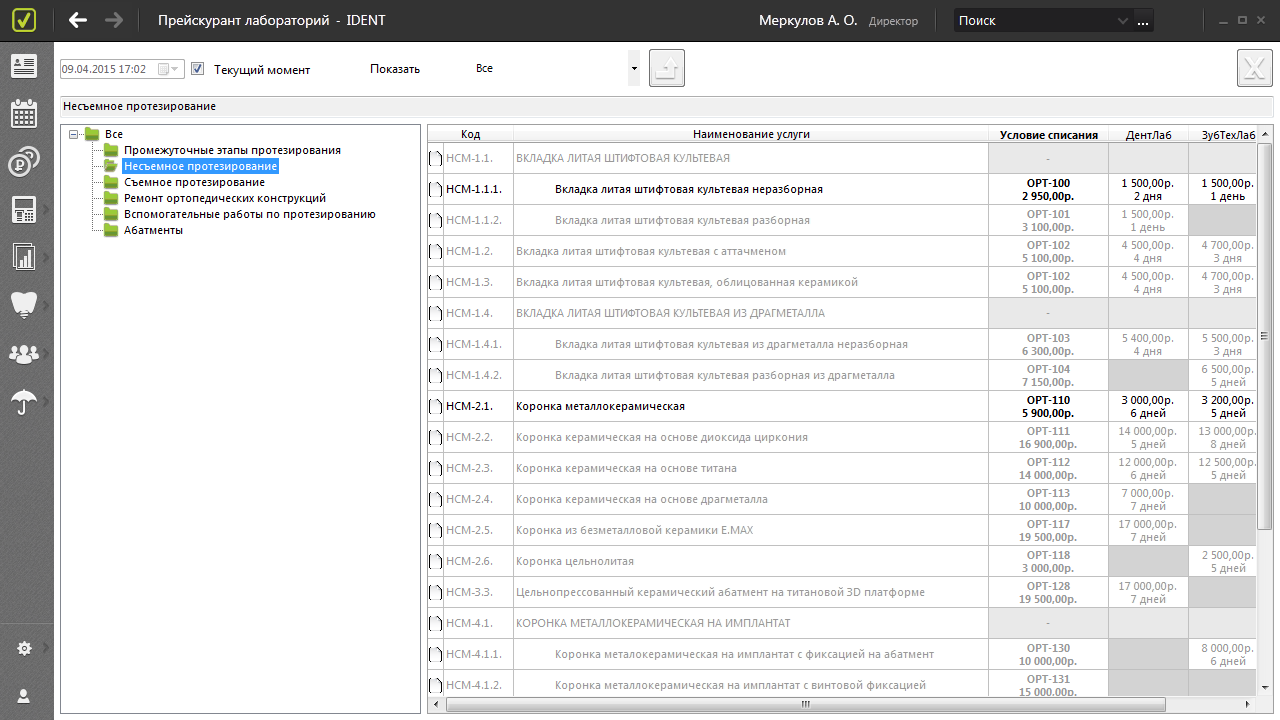Go back with the left arrow
This screenshot has height=720, width=1280.
tap(78, 20)
